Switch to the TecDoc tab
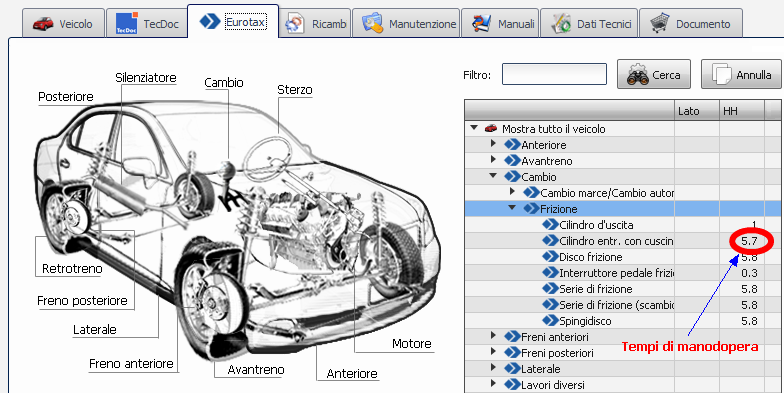The image size is (784, 393). coord(146,23)
